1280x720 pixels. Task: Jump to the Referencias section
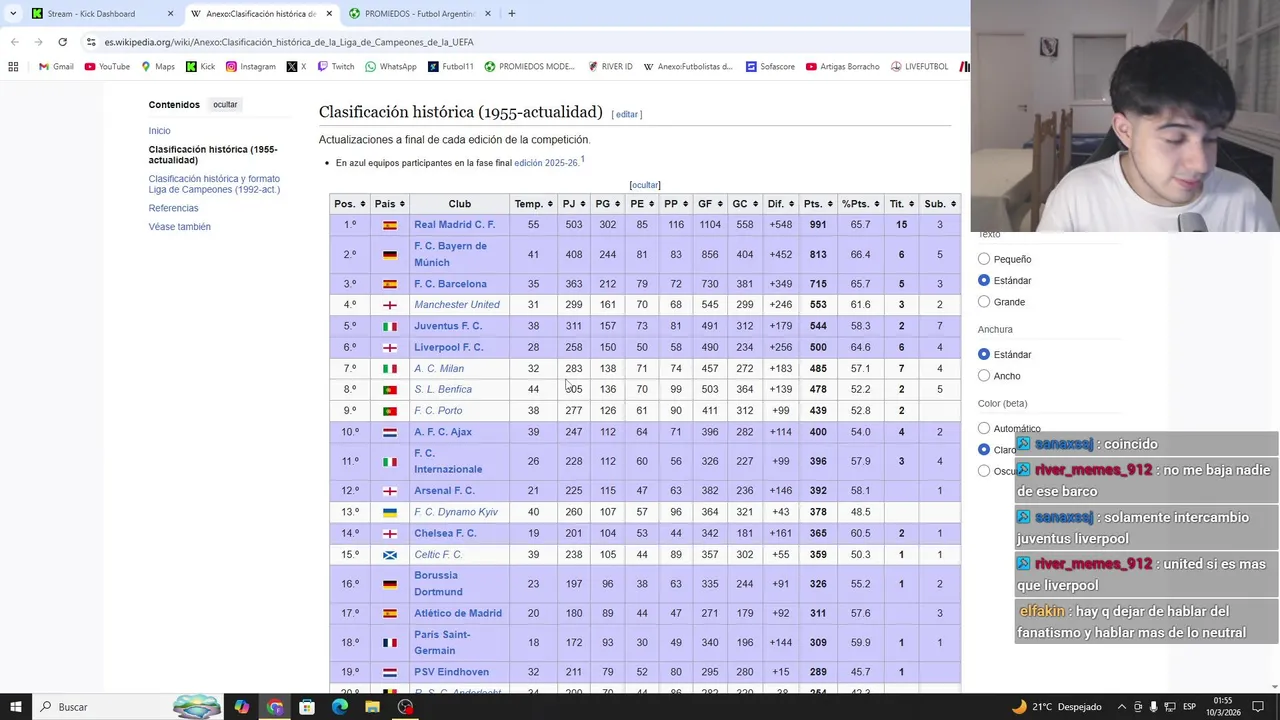pyautogui.click(x=173, y=208)
